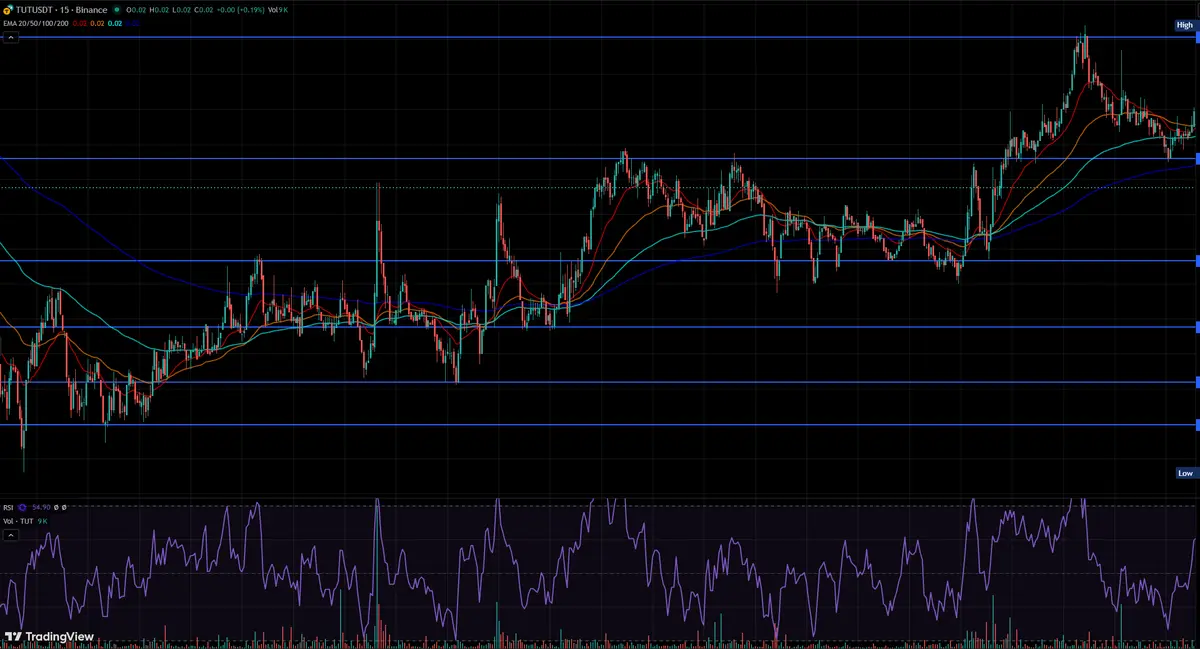Select the Vol · TUT indicator label
Viewport: 1200px width, 649px height.
(18, 521)
